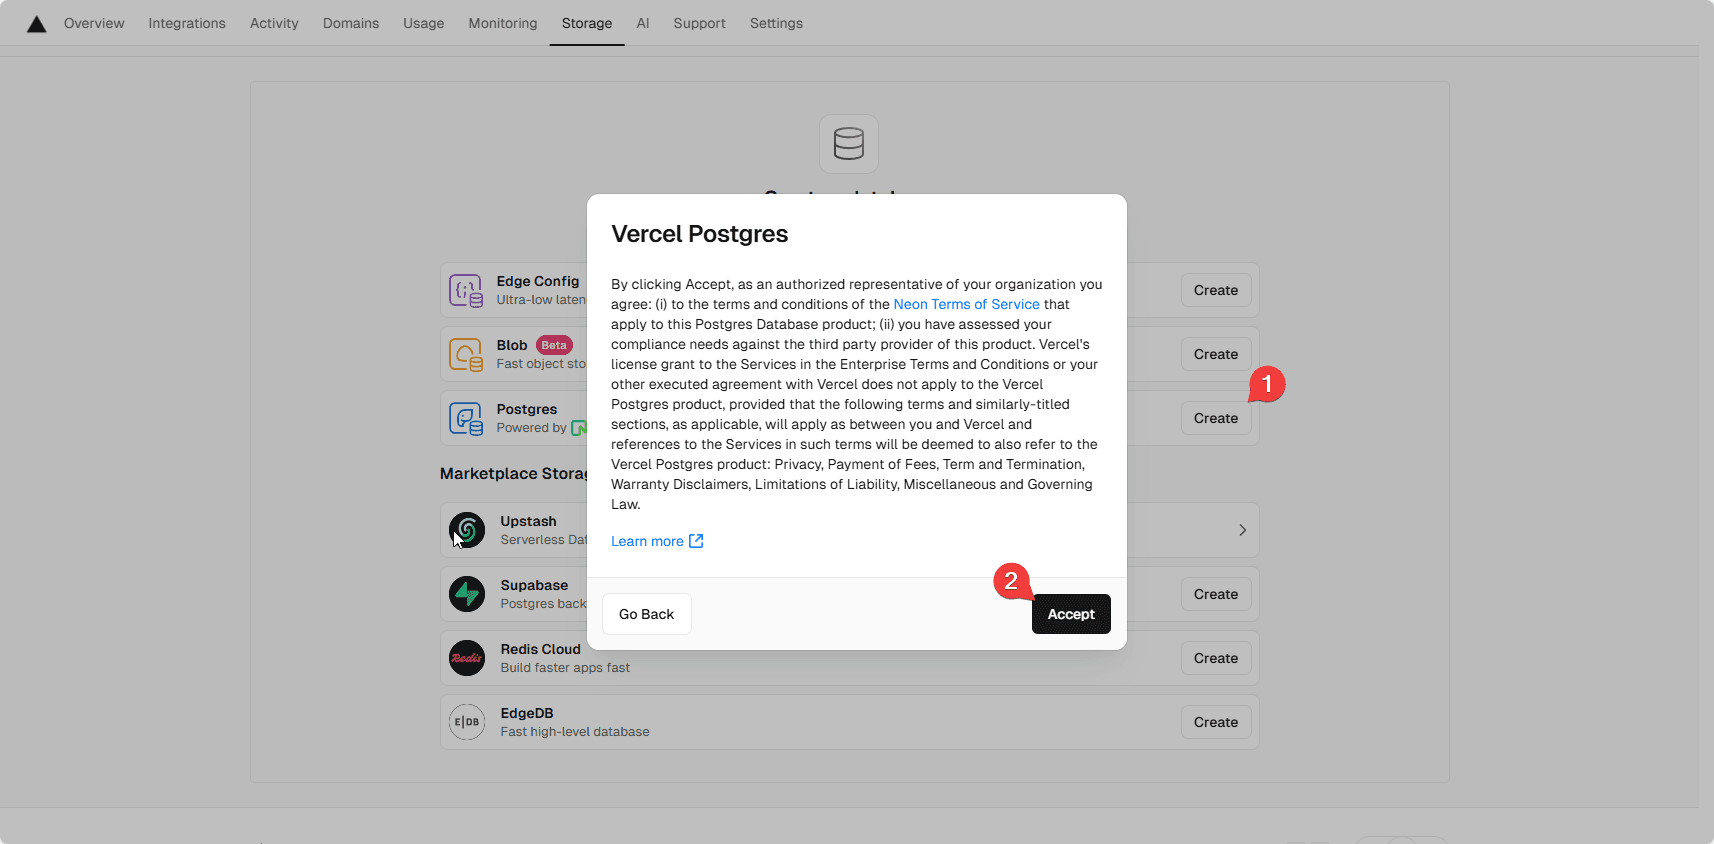1714x844 pixels.
Task: Click the 'Fast high-level database' description
Action: 575,732
